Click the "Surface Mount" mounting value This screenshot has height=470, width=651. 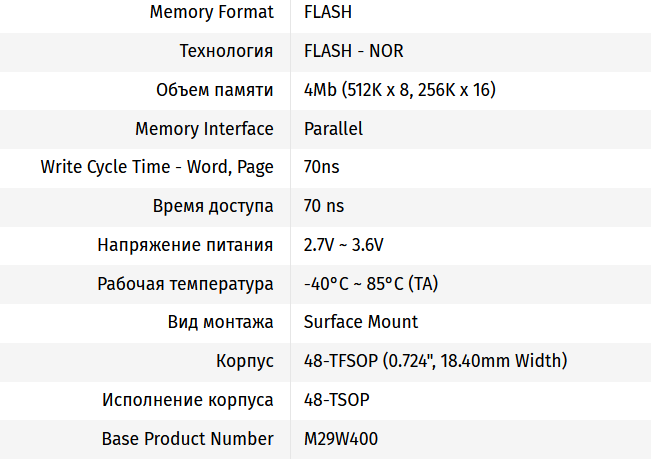(360, 322)
